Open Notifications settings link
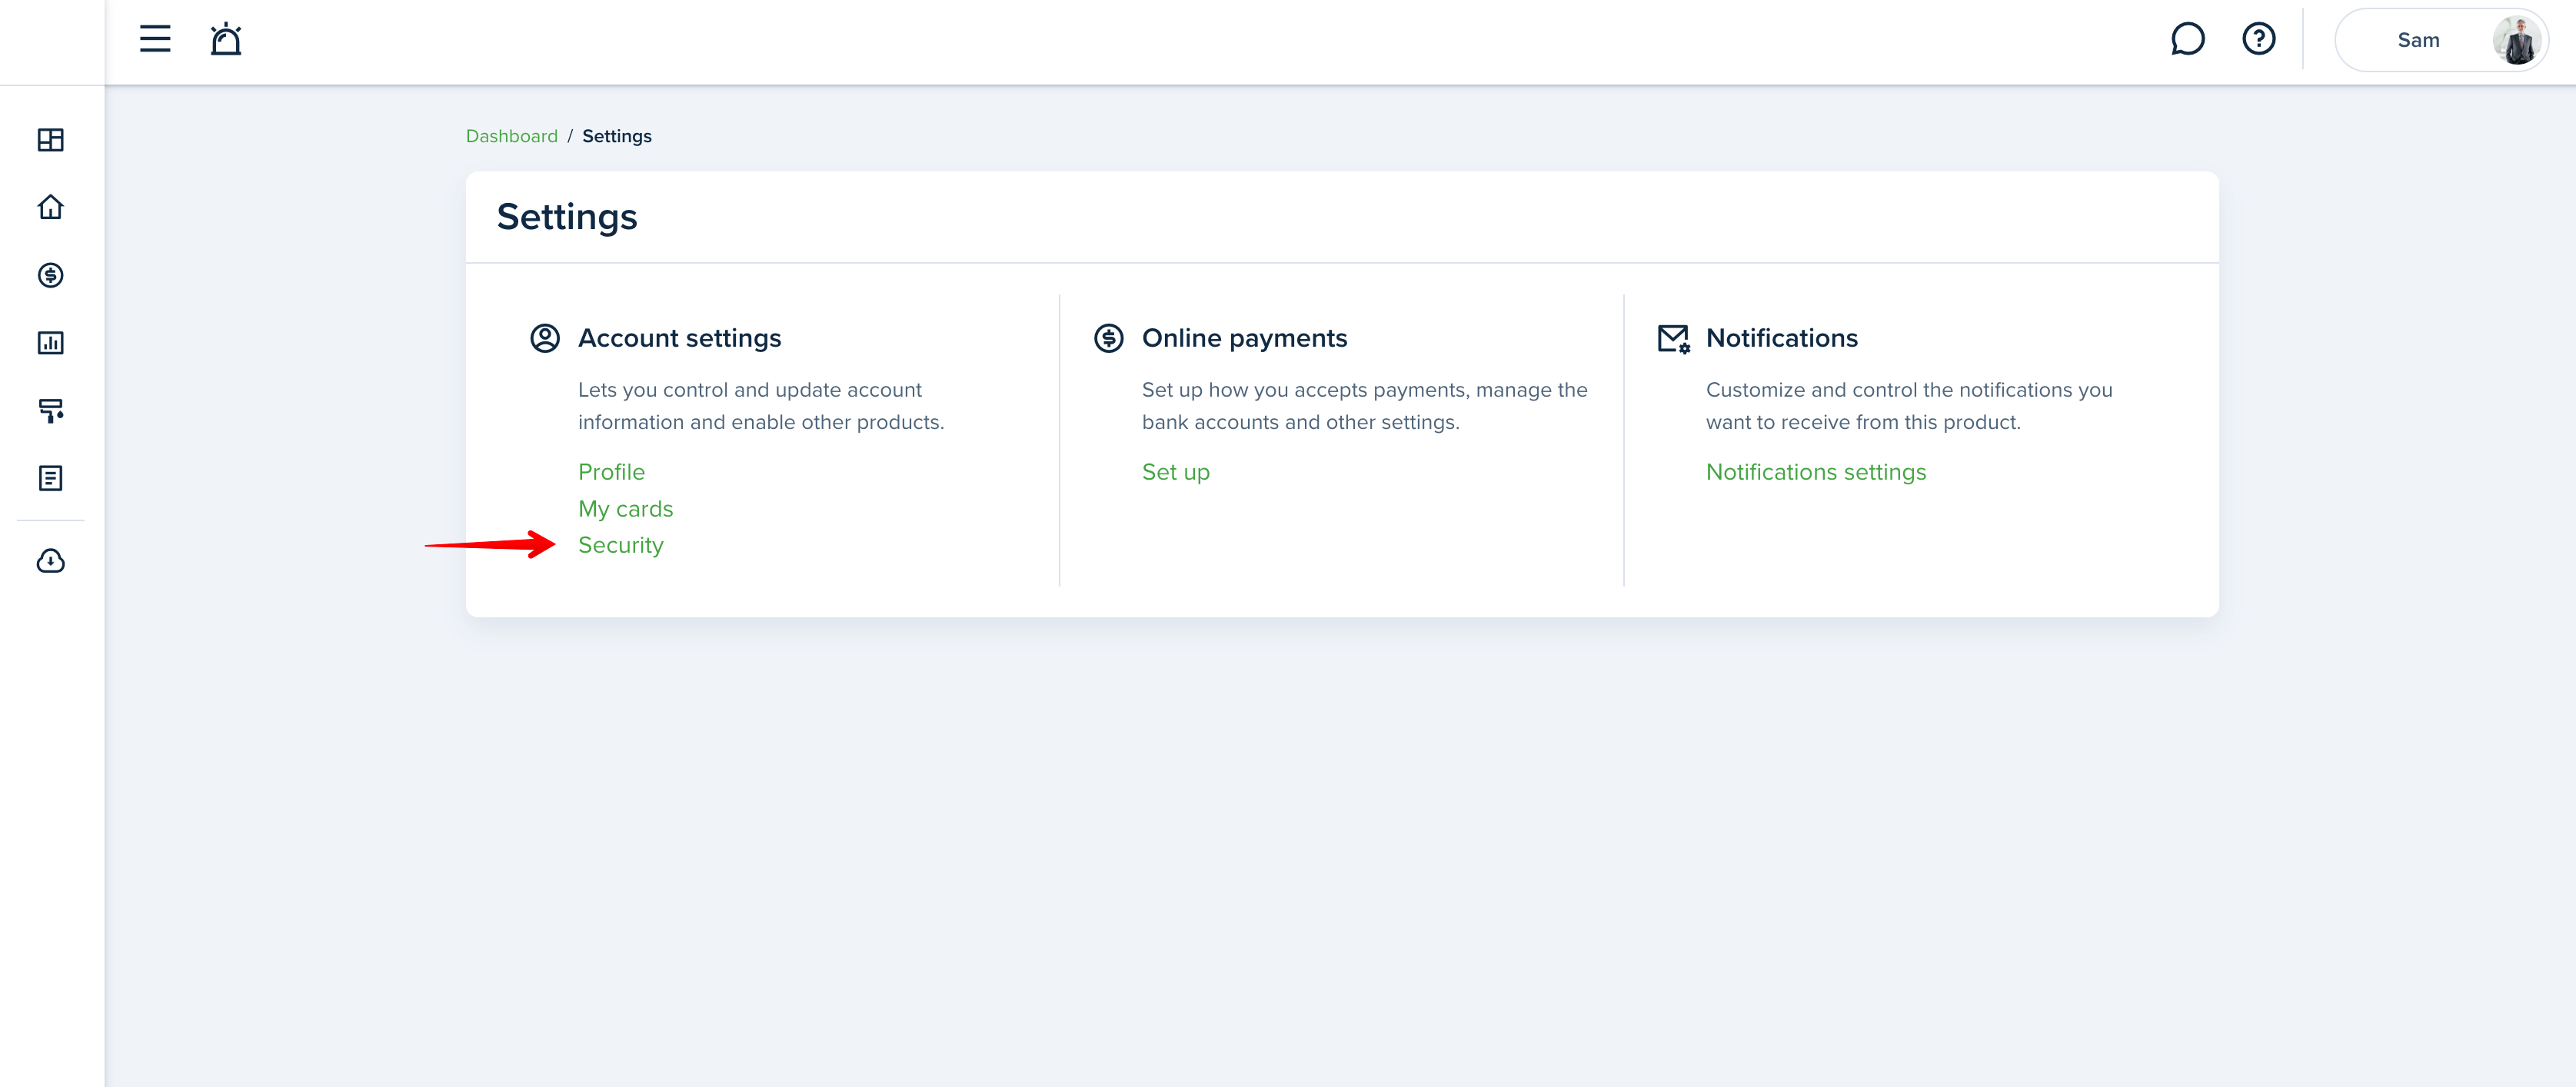 coord(1815,472)
